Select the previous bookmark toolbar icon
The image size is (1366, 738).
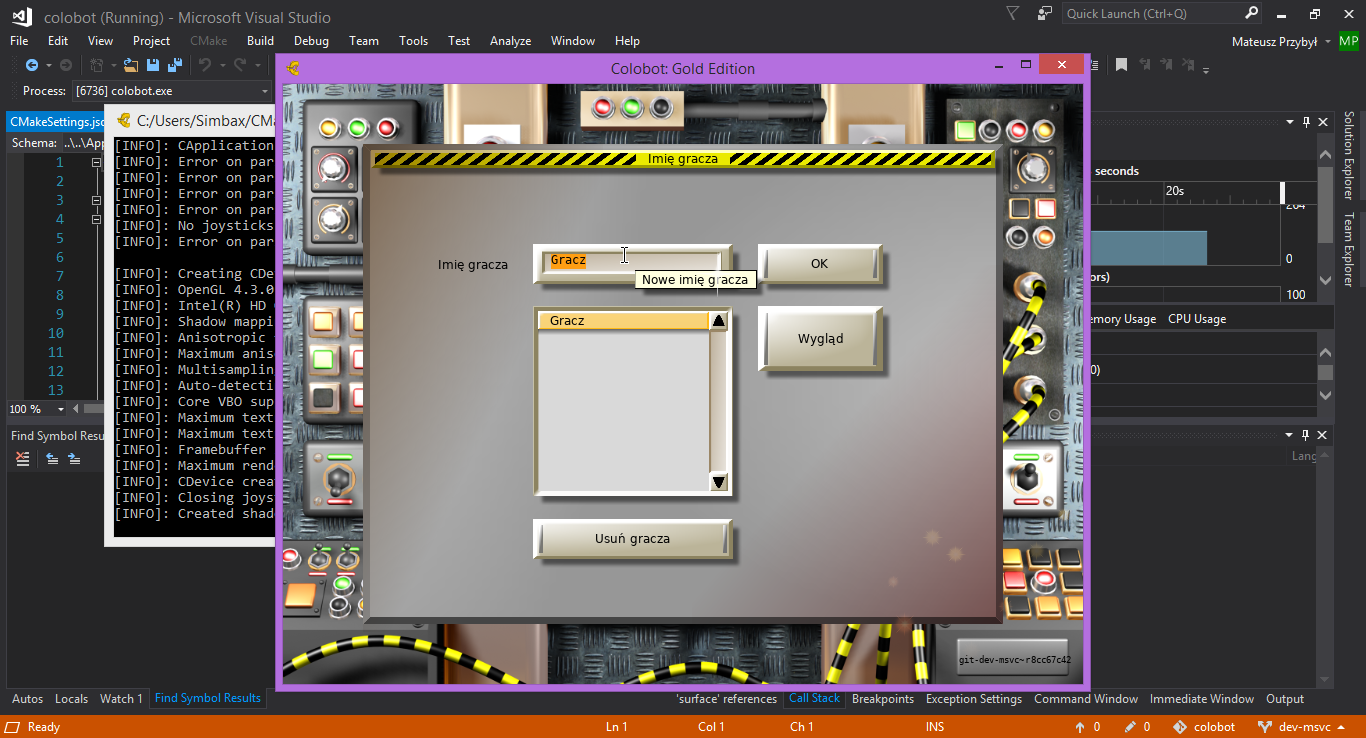[1144, 64]
